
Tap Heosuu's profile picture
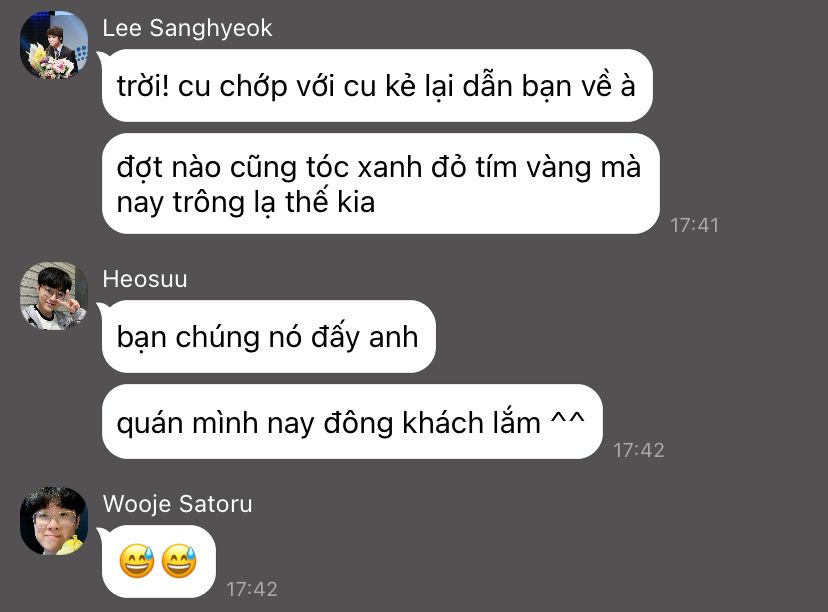point(54,296)
